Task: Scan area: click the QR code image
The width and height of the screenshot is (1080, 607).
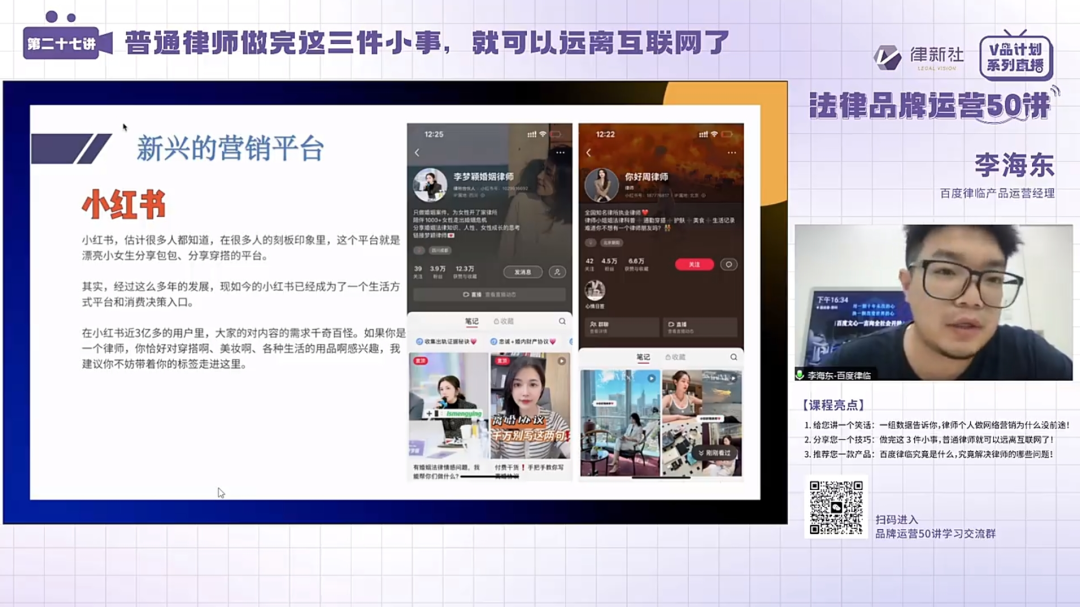Action: point(836,508)
